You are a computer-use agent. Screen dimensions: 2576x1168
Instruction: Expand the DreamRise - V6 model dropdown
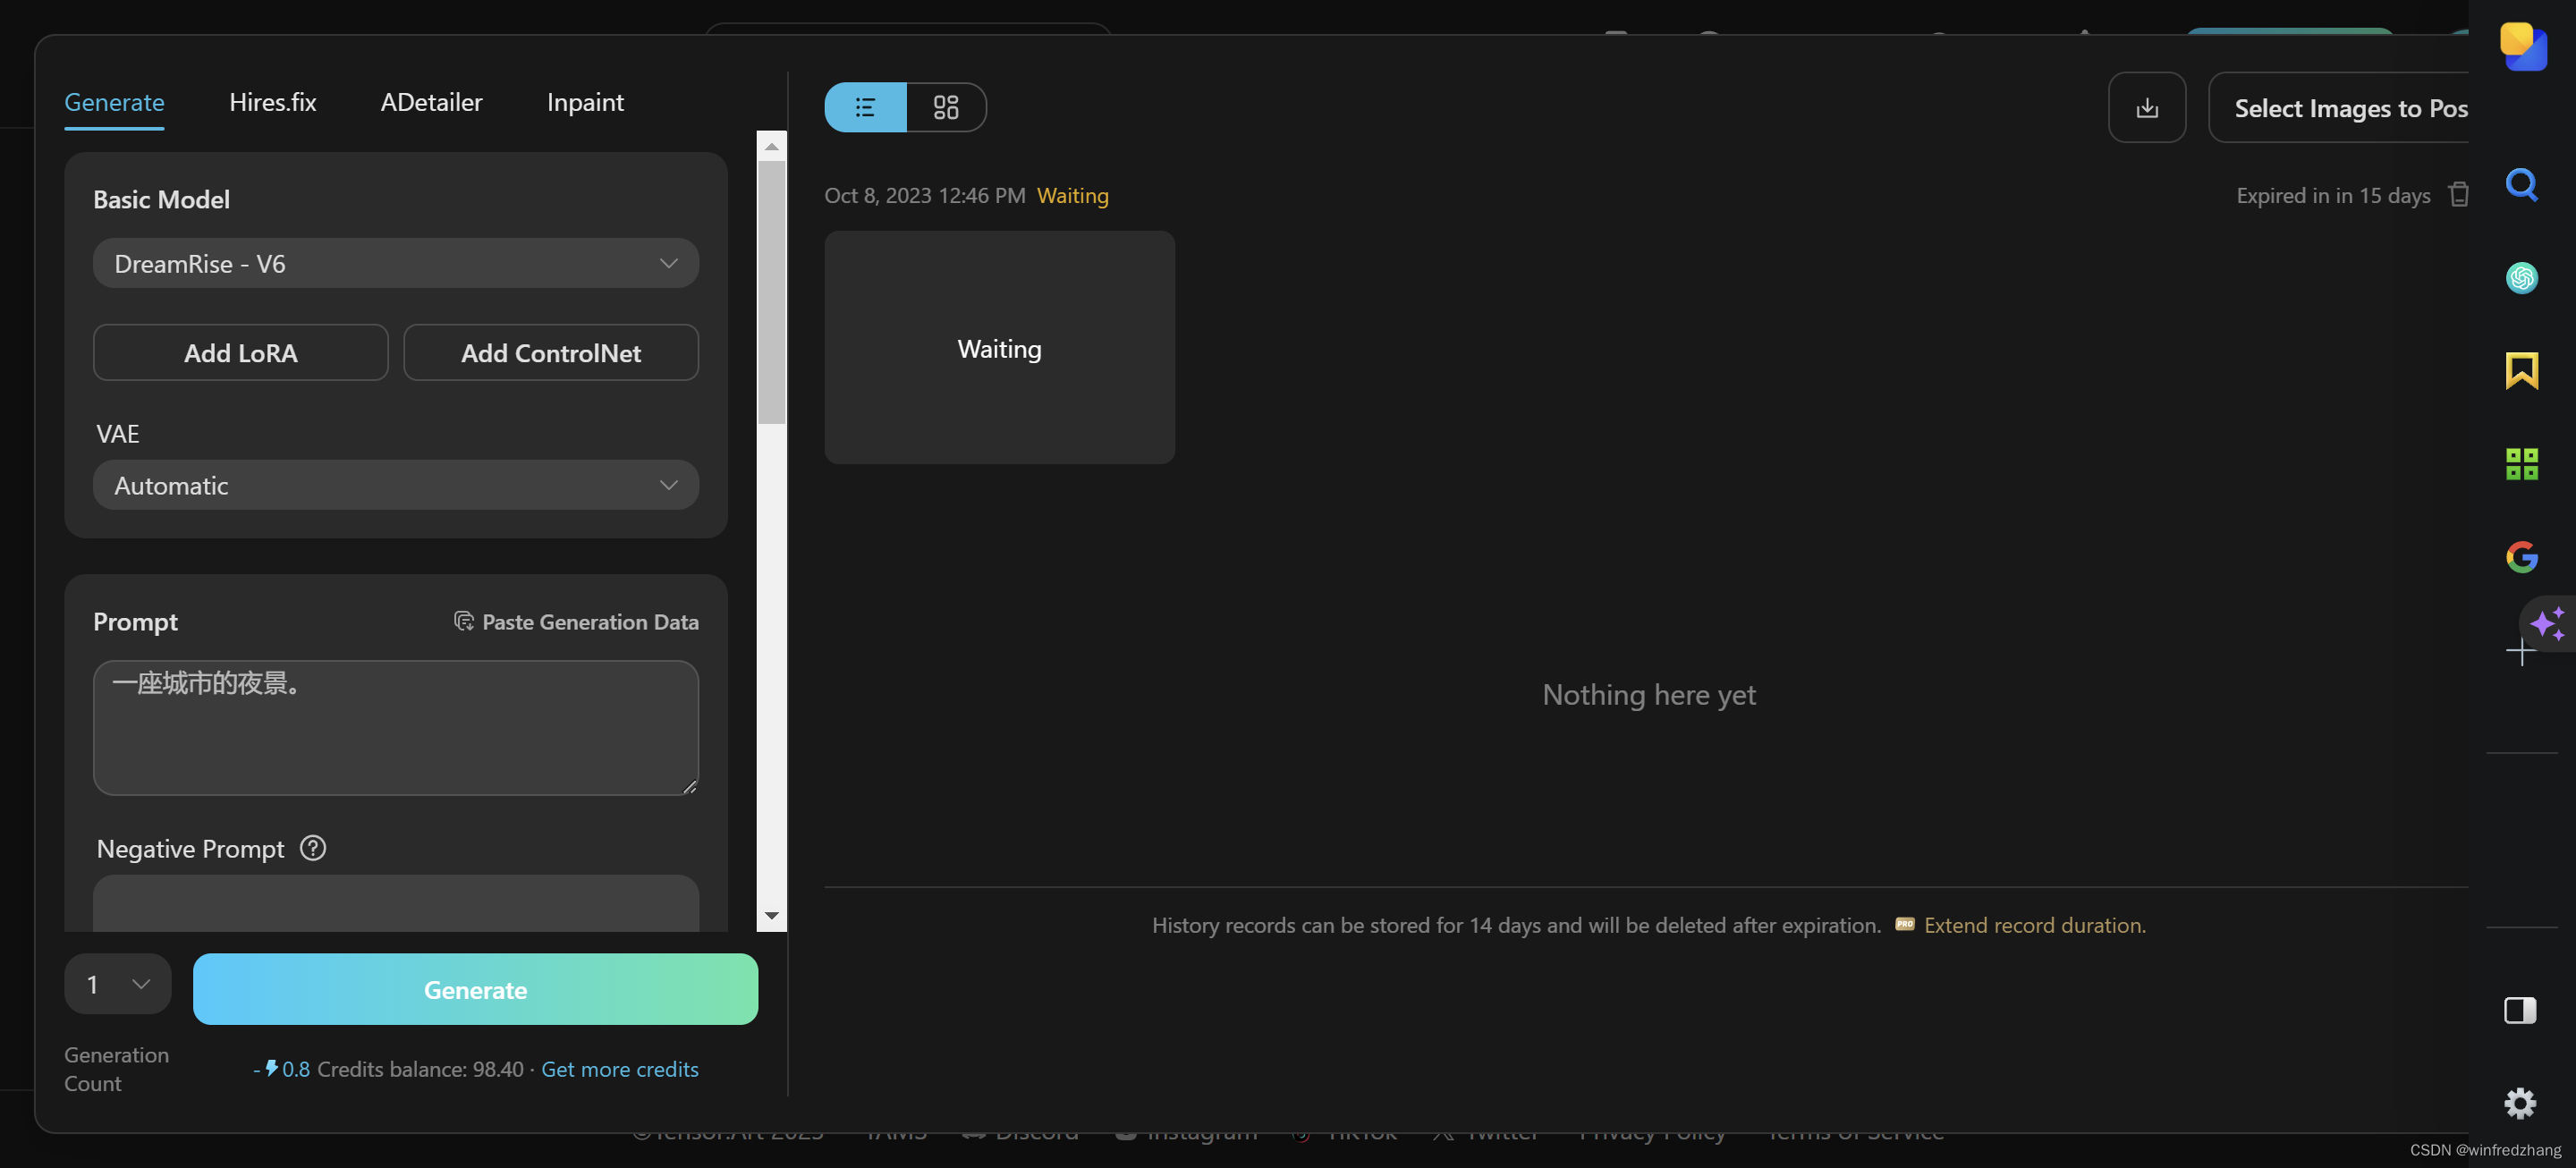point(395,264)
